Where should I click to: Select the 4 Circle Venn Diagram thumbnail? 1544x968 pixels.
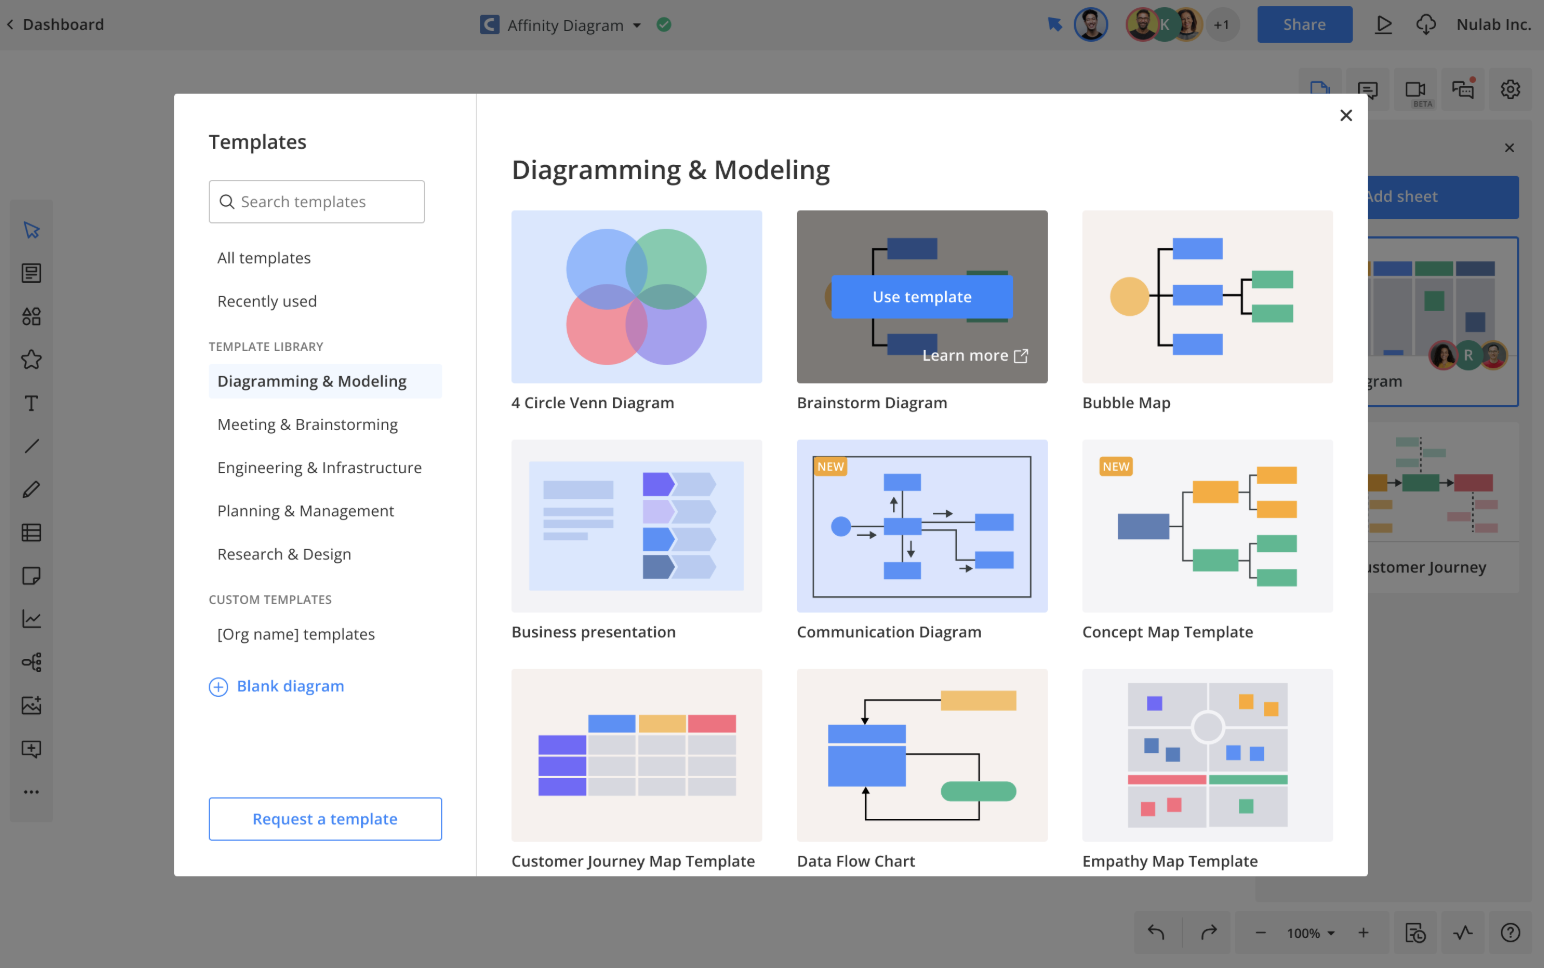coord(636,297)
